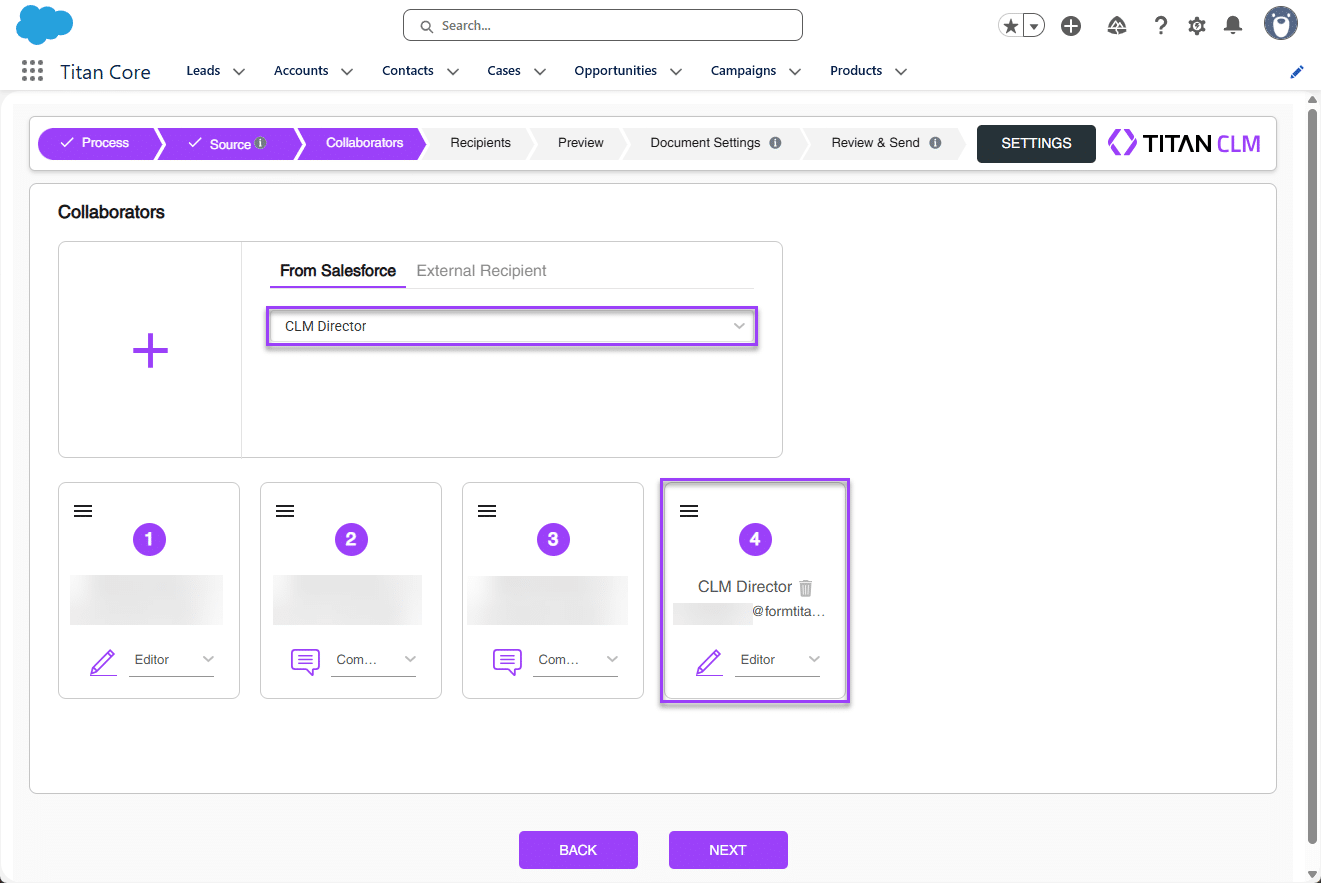
Task: Click inside the Search field
Action: point(602,25)
